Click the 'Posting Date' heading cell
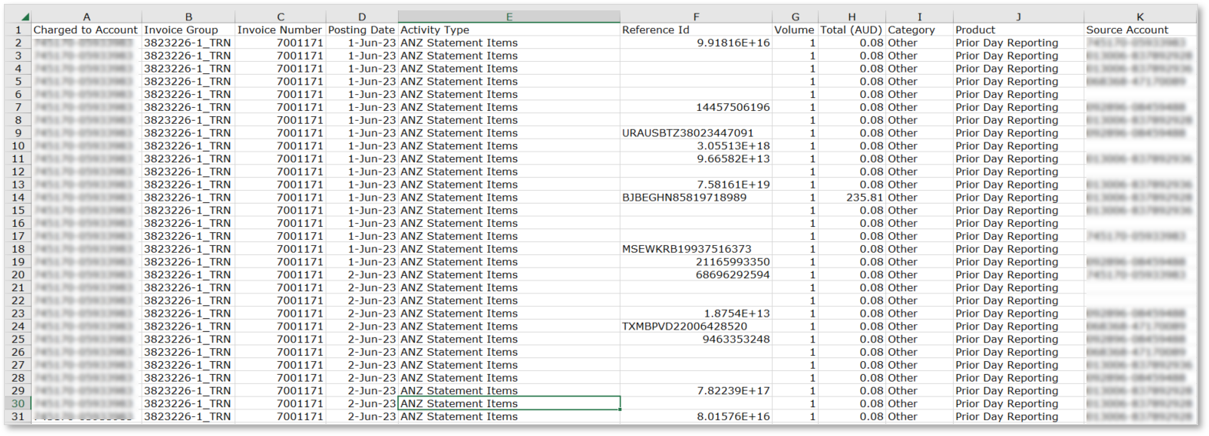The height and width of the screenshot is (436, 1209). pyautogui.click(x=362, y=30)
